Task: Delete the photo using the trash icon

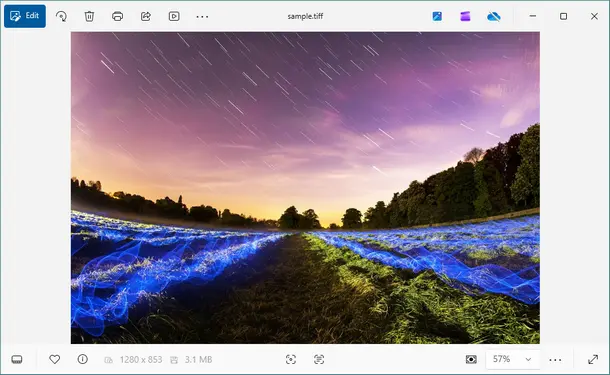Action: coord(89,16)
